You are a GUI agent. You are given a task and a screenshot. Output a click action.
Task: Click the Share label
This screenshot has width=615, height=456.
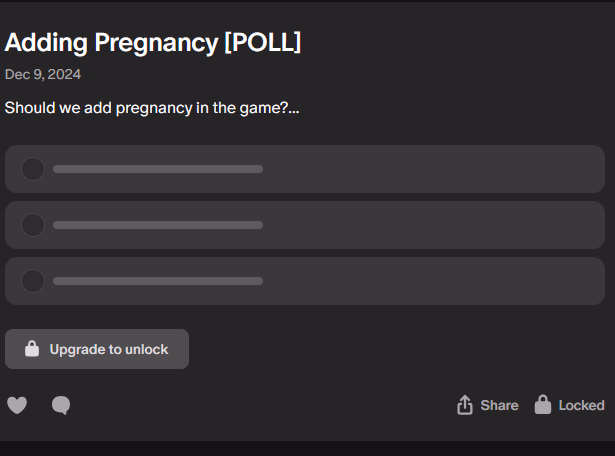(499, 405)
